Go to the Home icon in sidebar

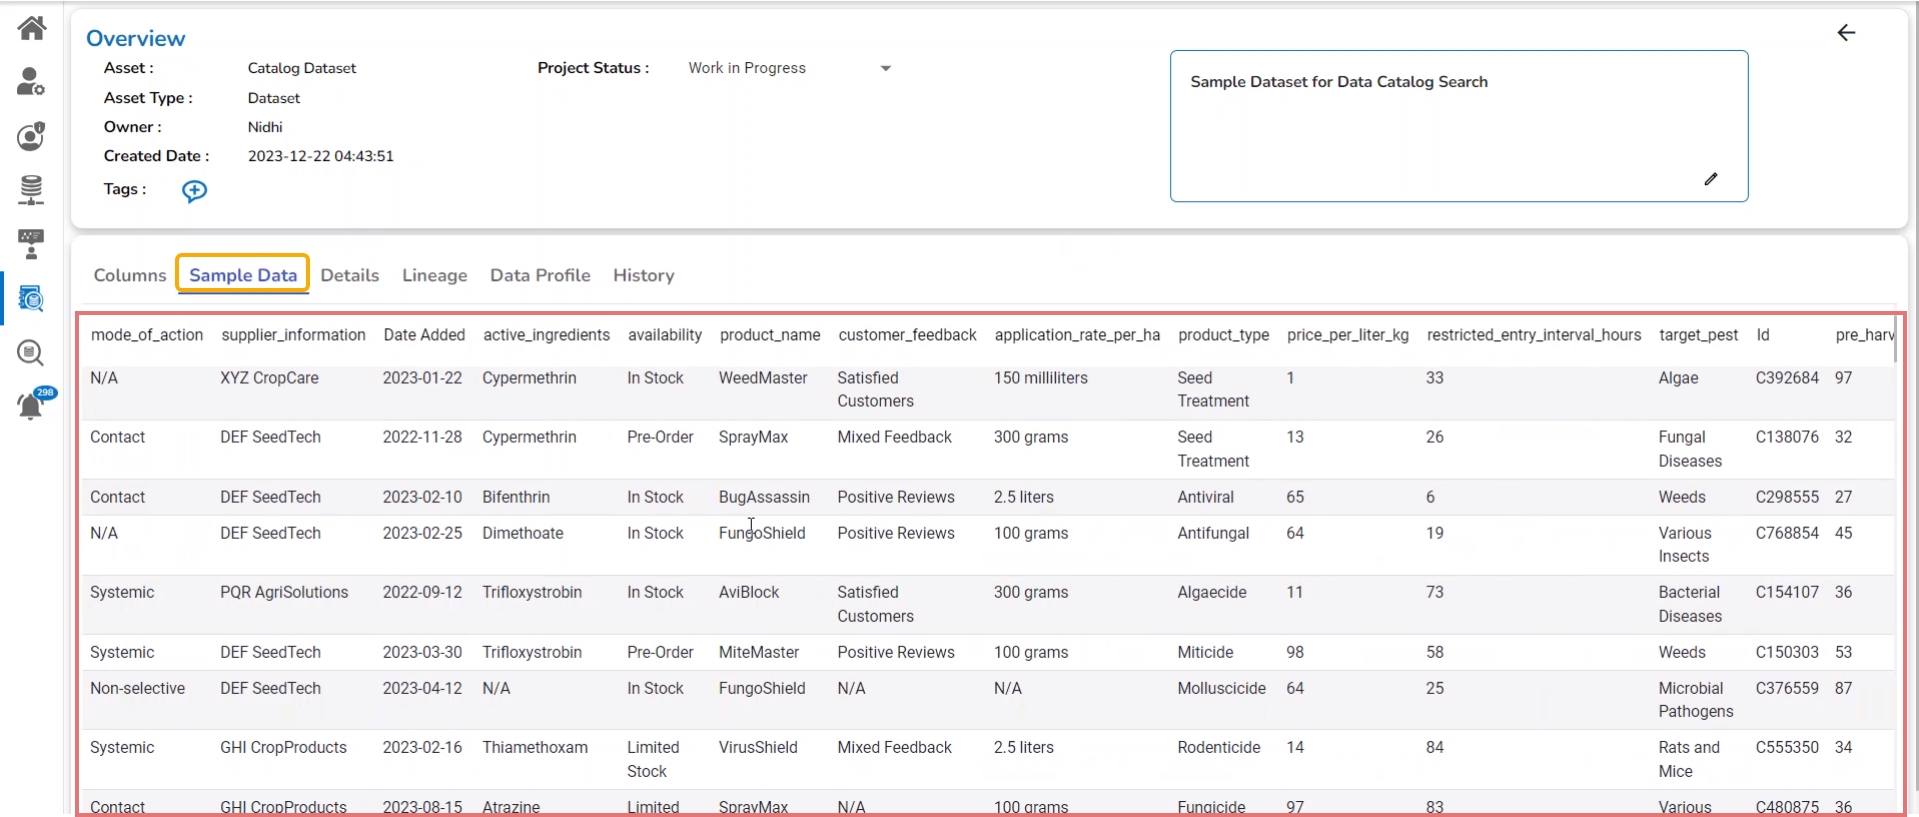click(x=32, y=28)
